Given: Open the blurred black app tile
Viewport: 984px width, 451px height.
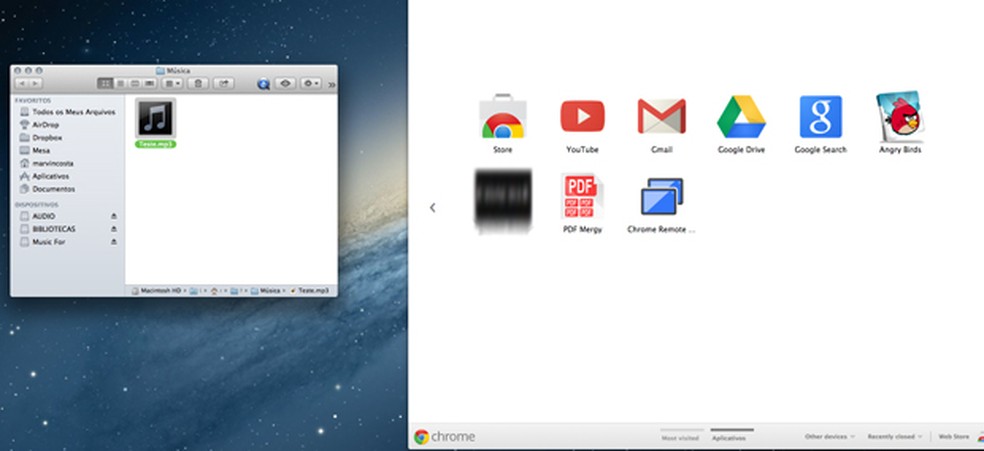Looking at the screenshot, I should (503, 201).
